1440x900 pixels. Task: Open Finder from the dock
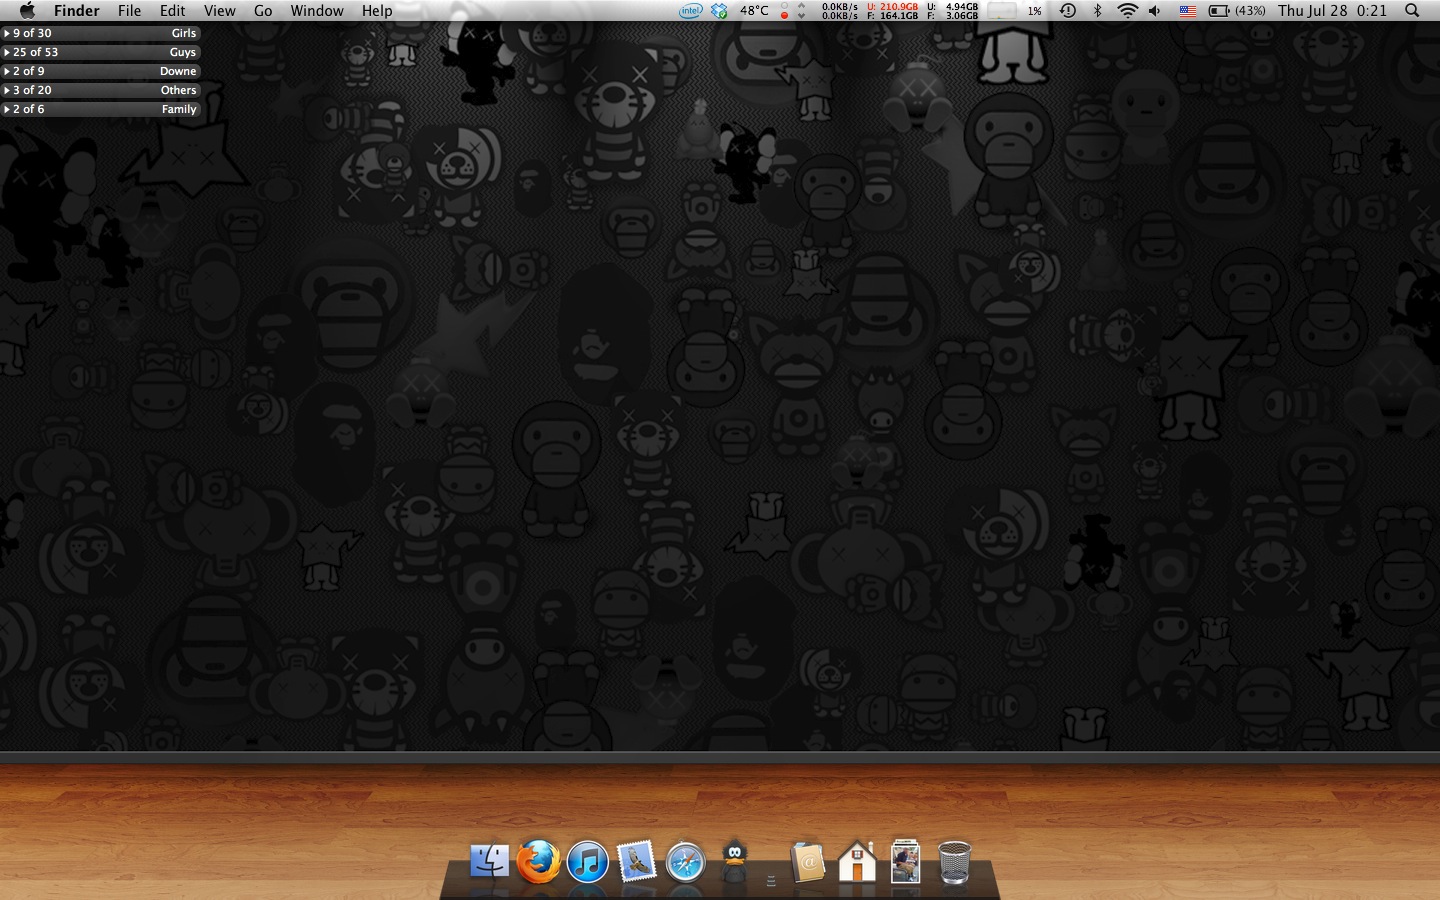click(x=489, y=861)
